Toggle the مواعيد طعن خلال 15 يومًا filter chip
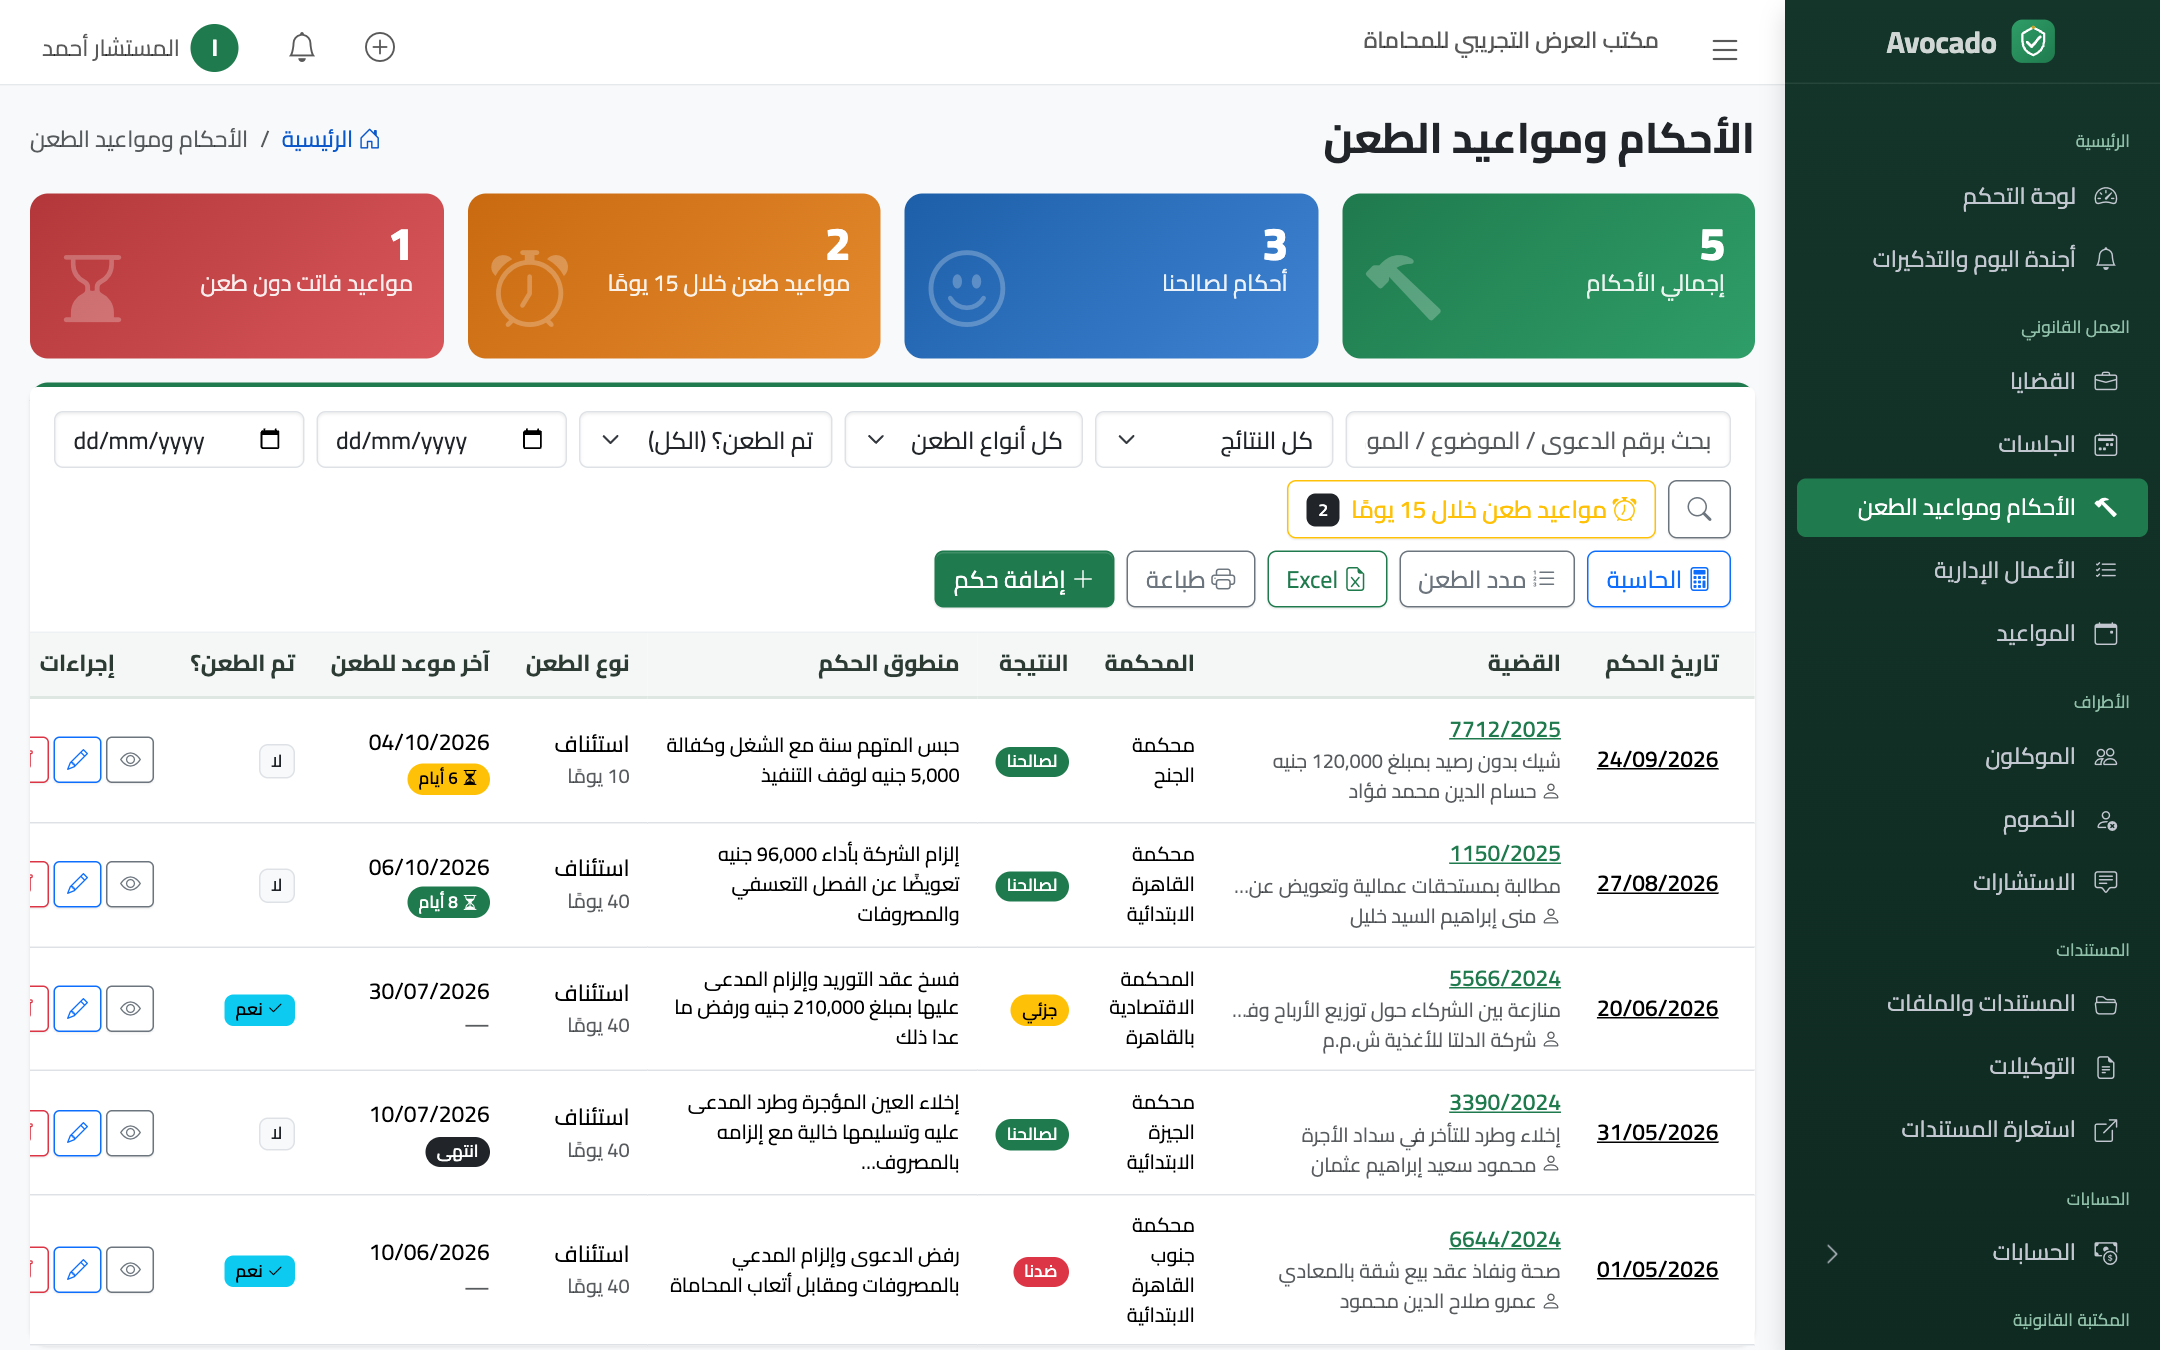 click(x=1471, y=510)
